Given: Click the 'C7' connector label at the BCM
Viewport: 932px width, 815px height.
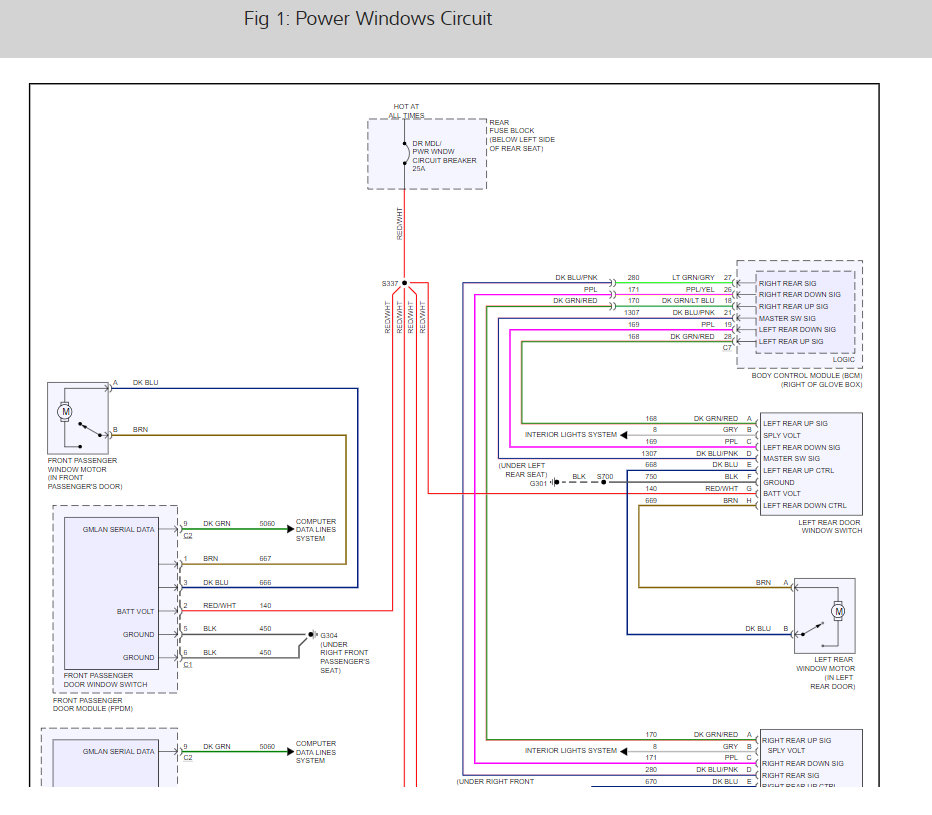Looking at the screenshot, I should pos(727,348).
